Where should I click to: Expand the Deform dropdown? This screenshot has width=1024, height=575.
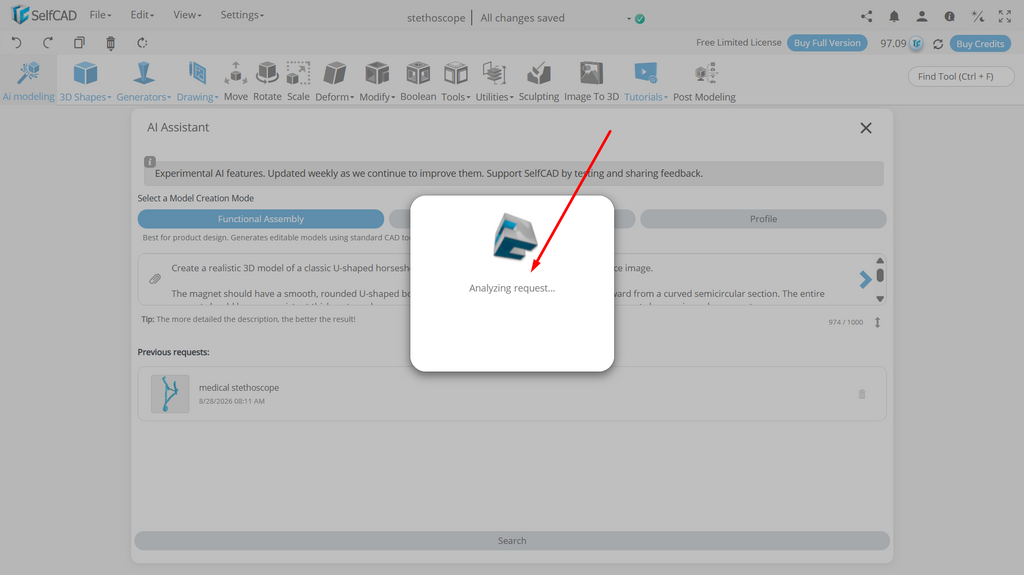[x=334, y=81]
